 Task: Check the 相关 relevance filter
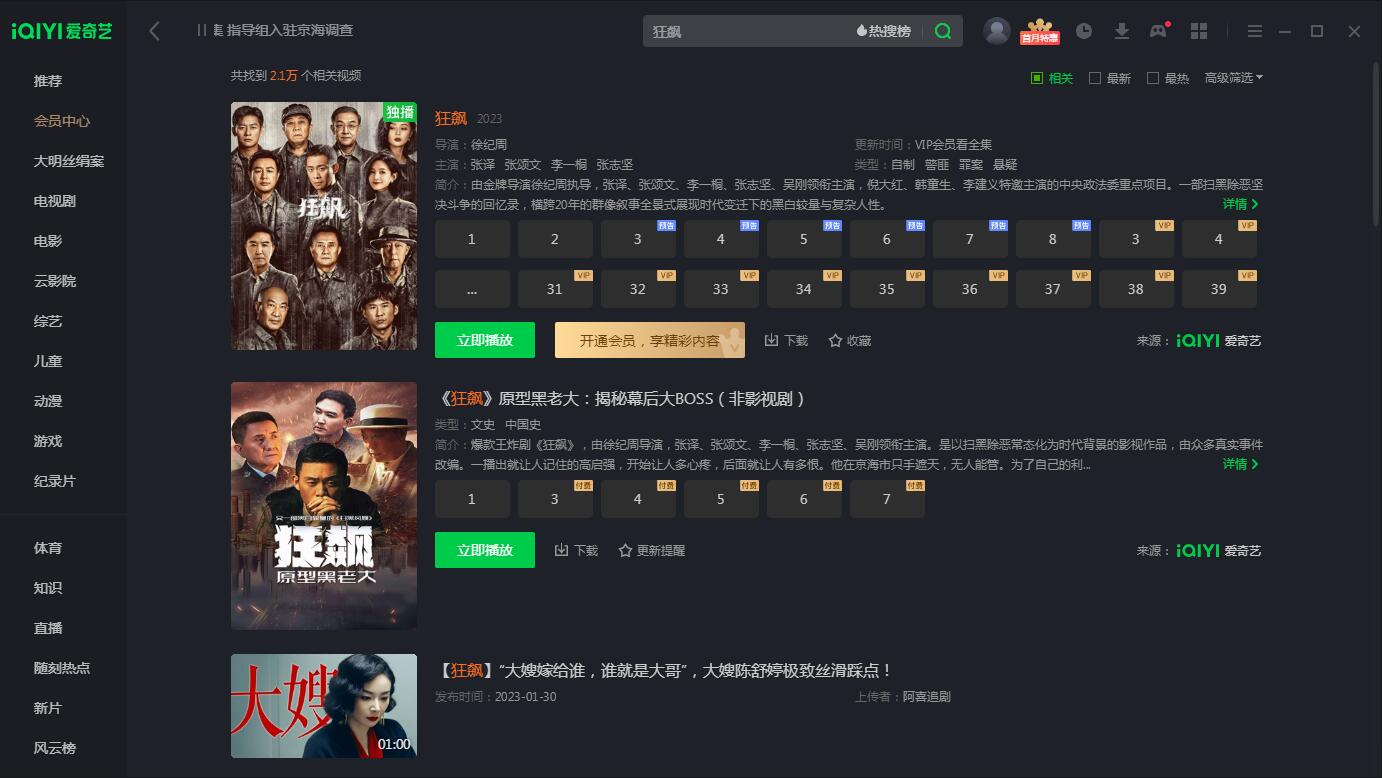coord(1052,78)
